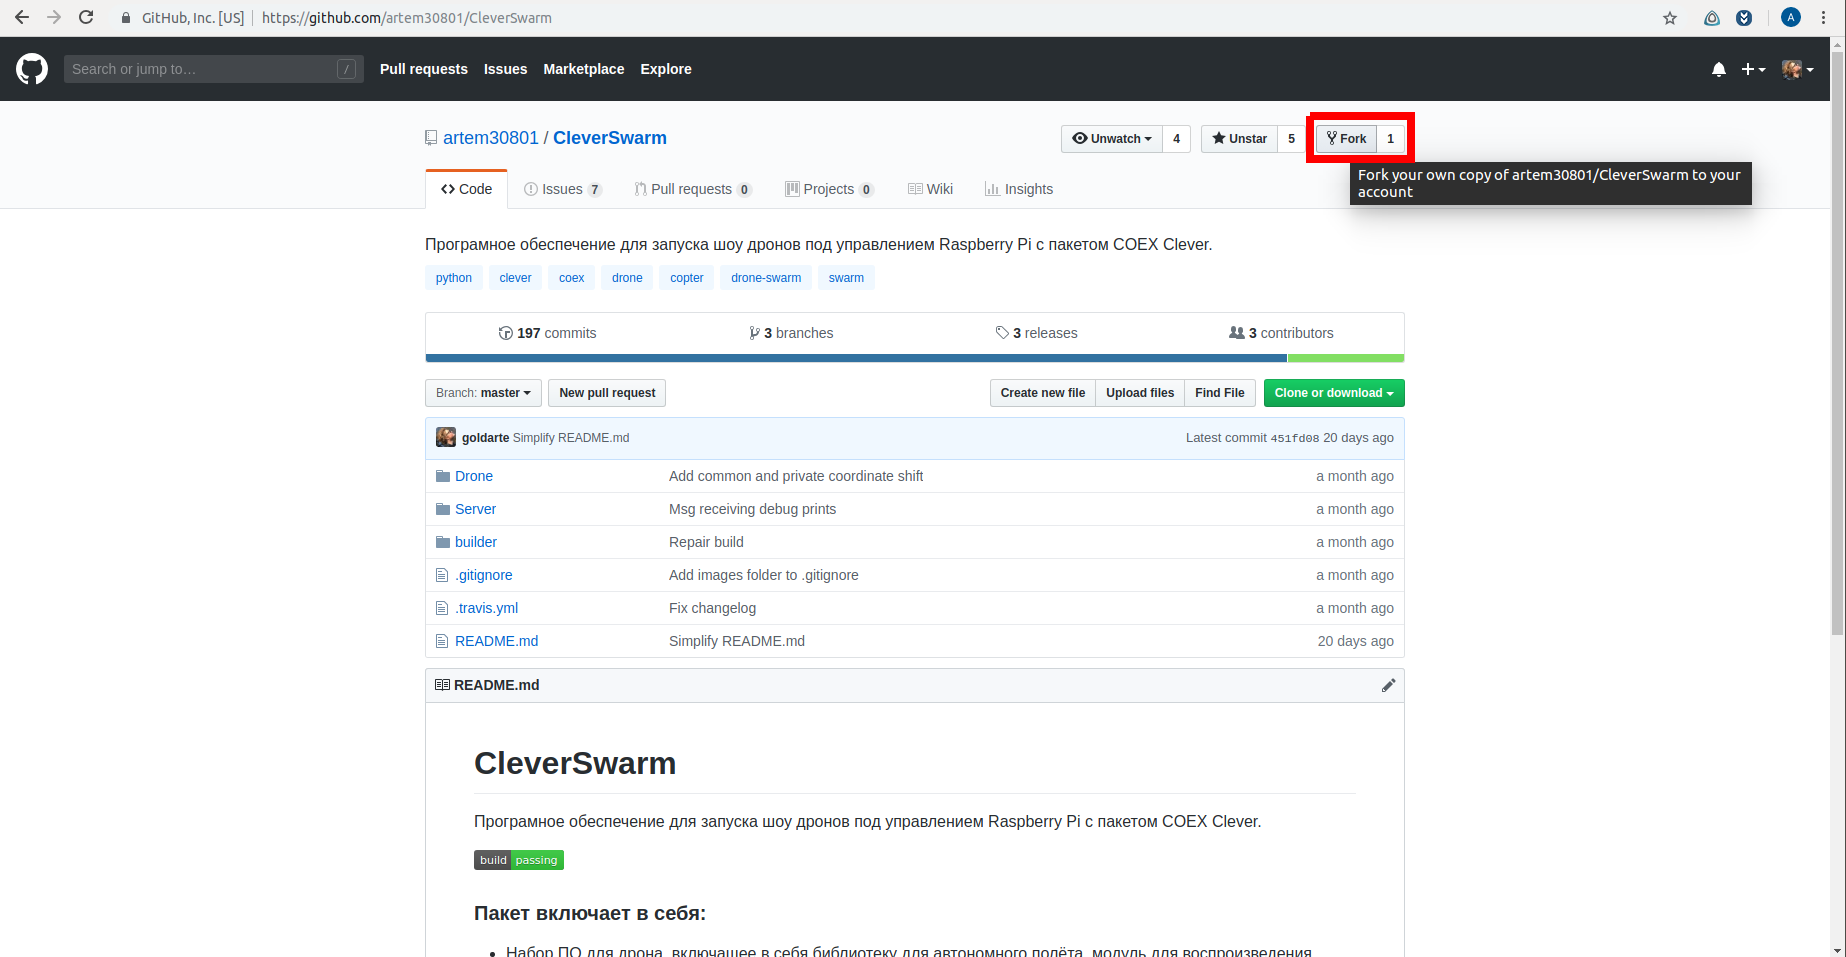
Task: Bookmark page with the star icon
Action: [x=1670, y=18]
